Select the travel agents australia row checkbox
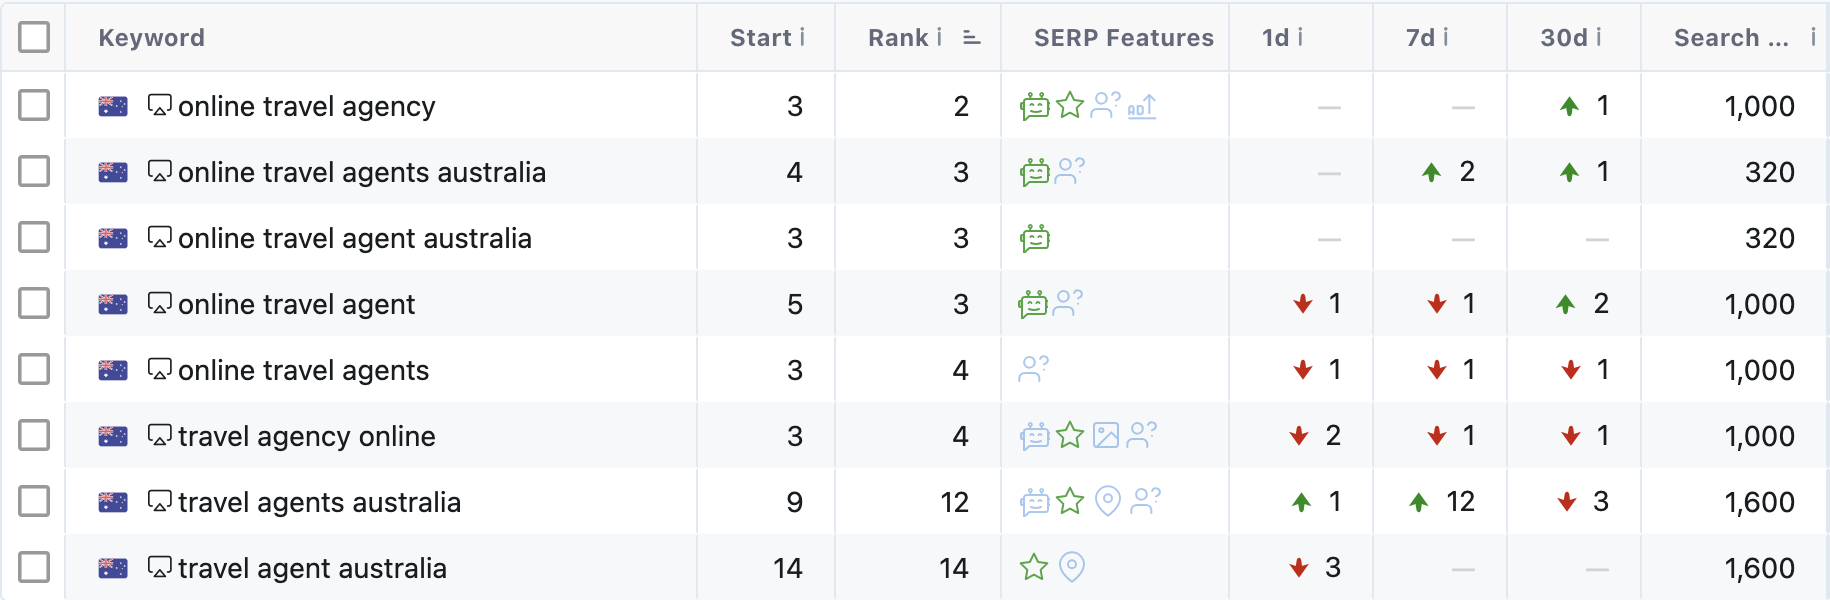The height and width of the screenshot is (600, 1830). pyautogui.click(x=34, y=501)
